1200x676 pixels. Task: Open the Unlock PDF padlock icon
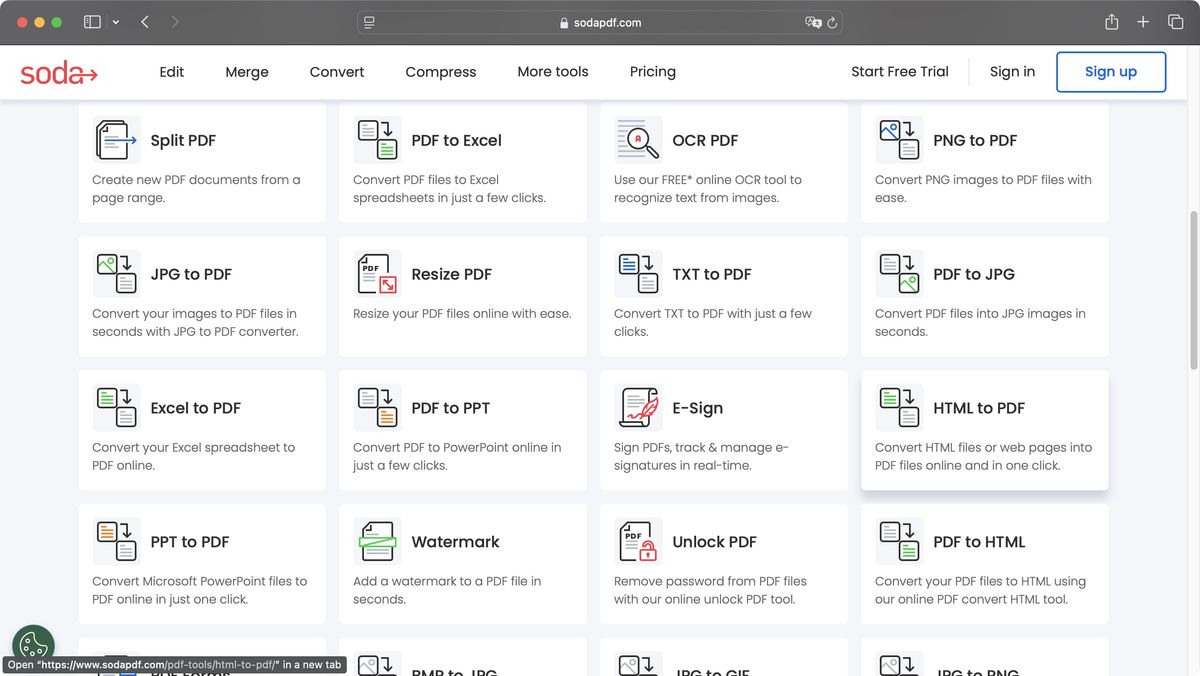(637, 541)
